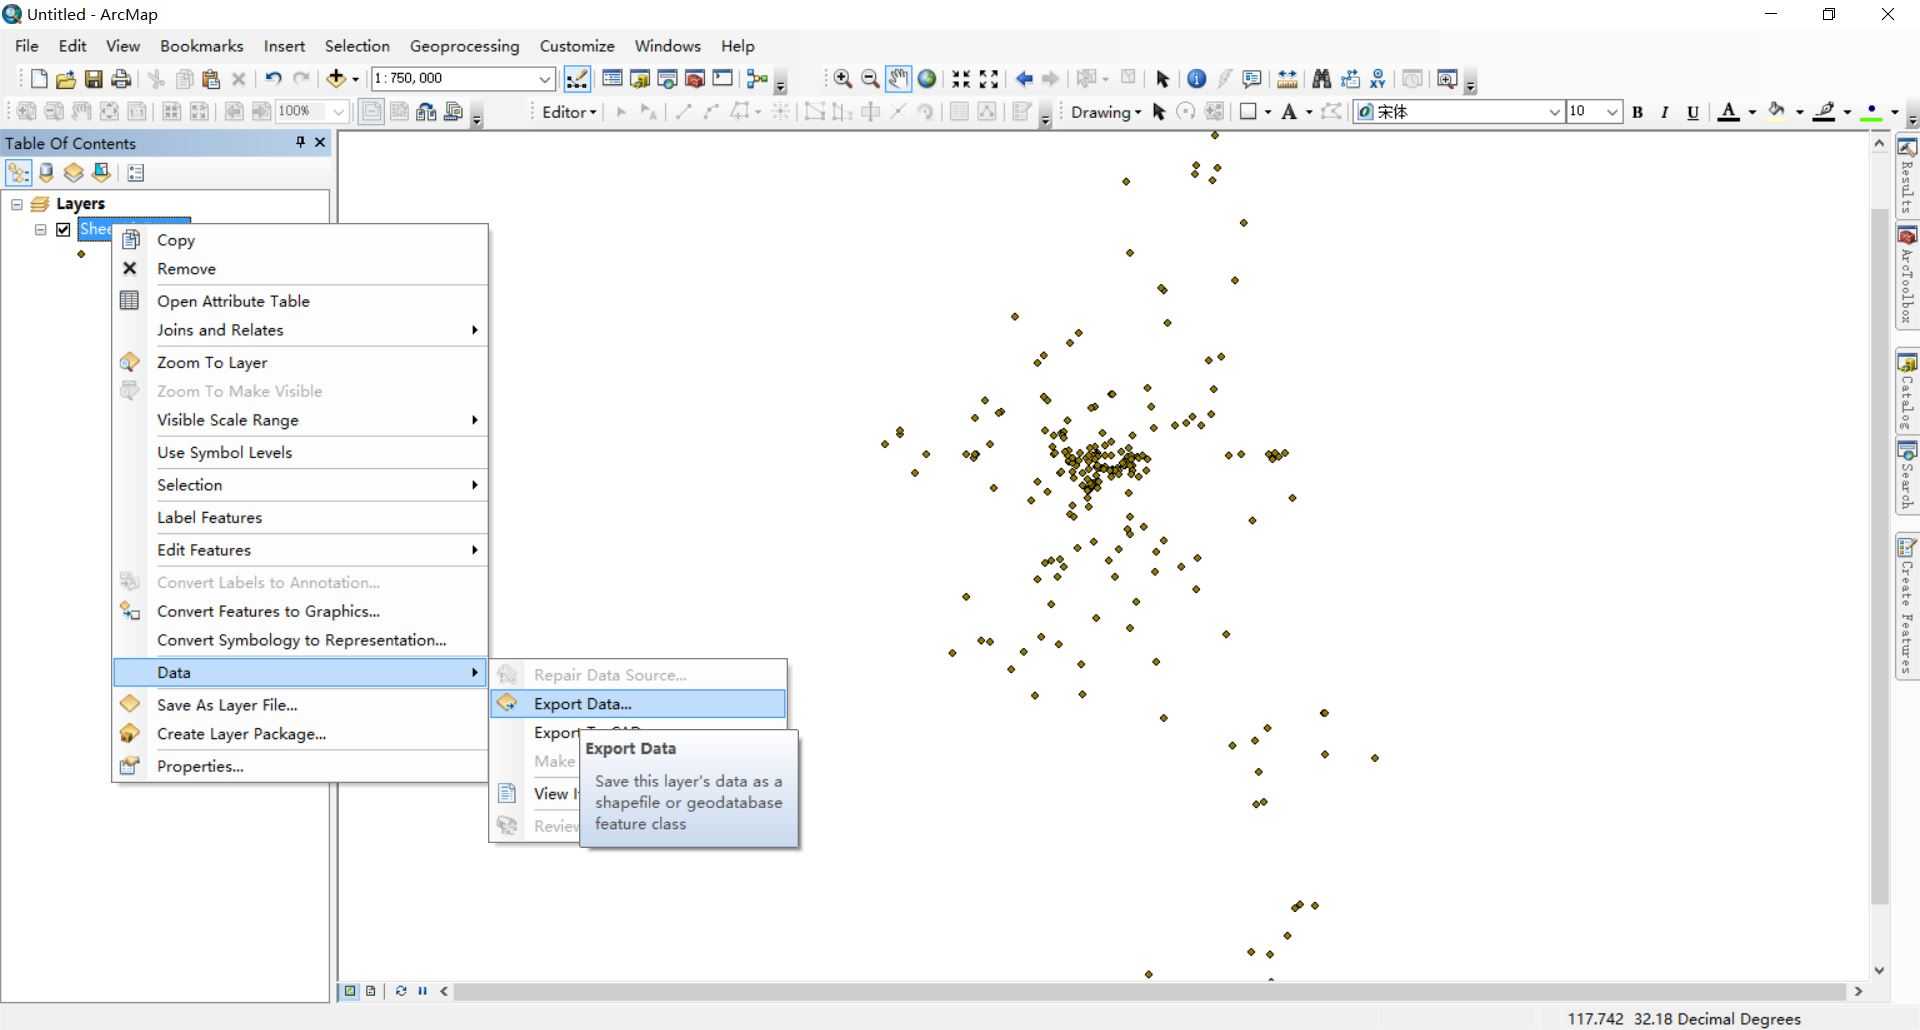1920x1030 pixels.
Task: Open the Editor dropdown button
Action: tap(569, 112)
